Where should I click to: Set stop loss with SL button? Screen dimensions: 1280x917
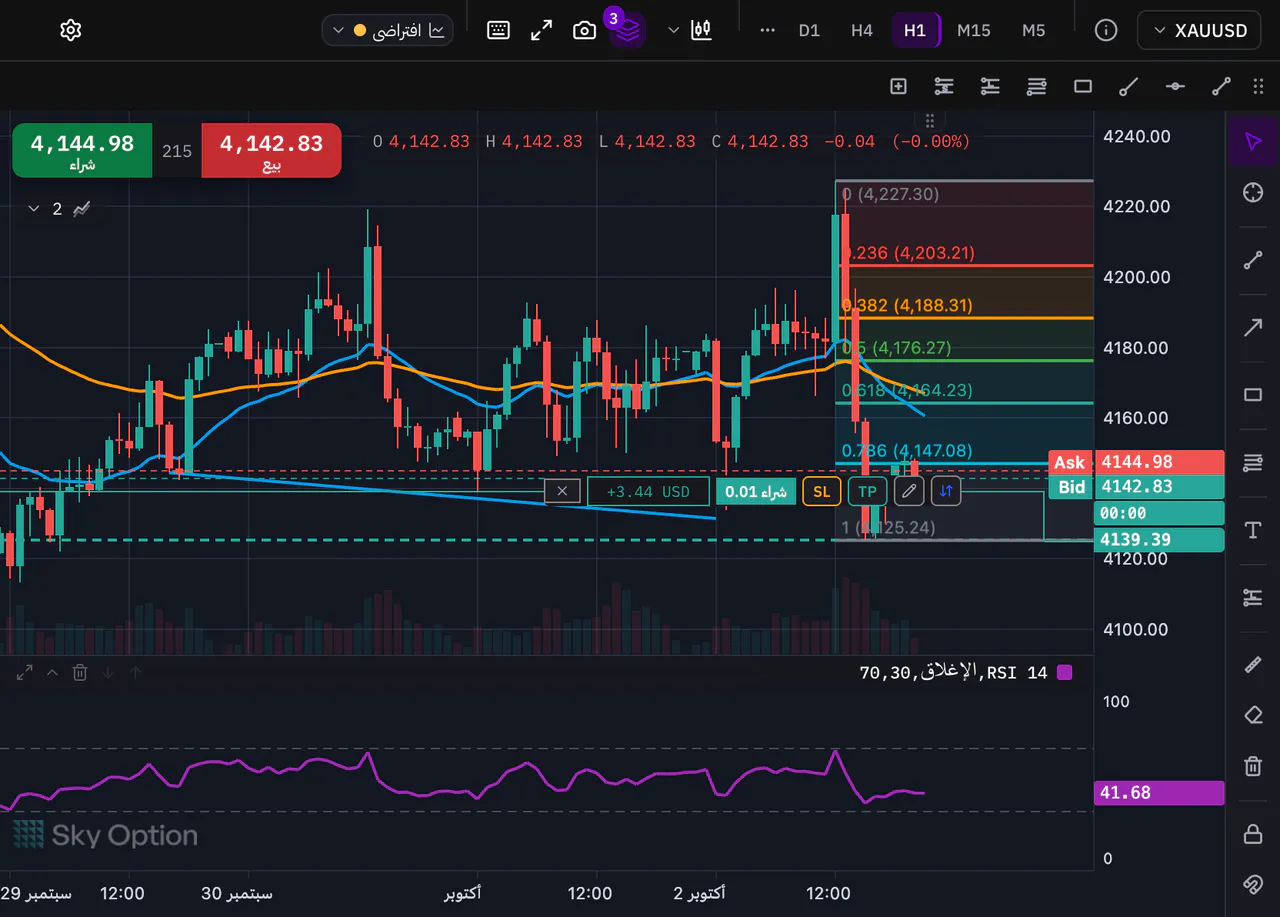coord(821,491)
